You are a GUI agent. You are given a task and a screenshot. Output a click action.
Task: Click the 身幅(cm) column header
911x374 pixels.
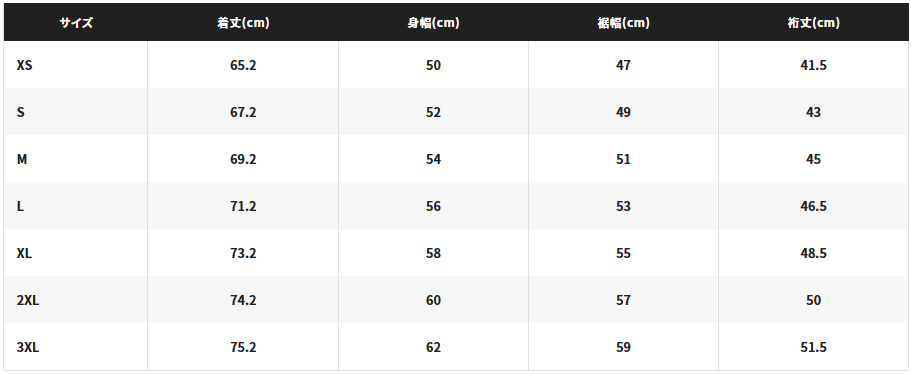click(433, 23)
